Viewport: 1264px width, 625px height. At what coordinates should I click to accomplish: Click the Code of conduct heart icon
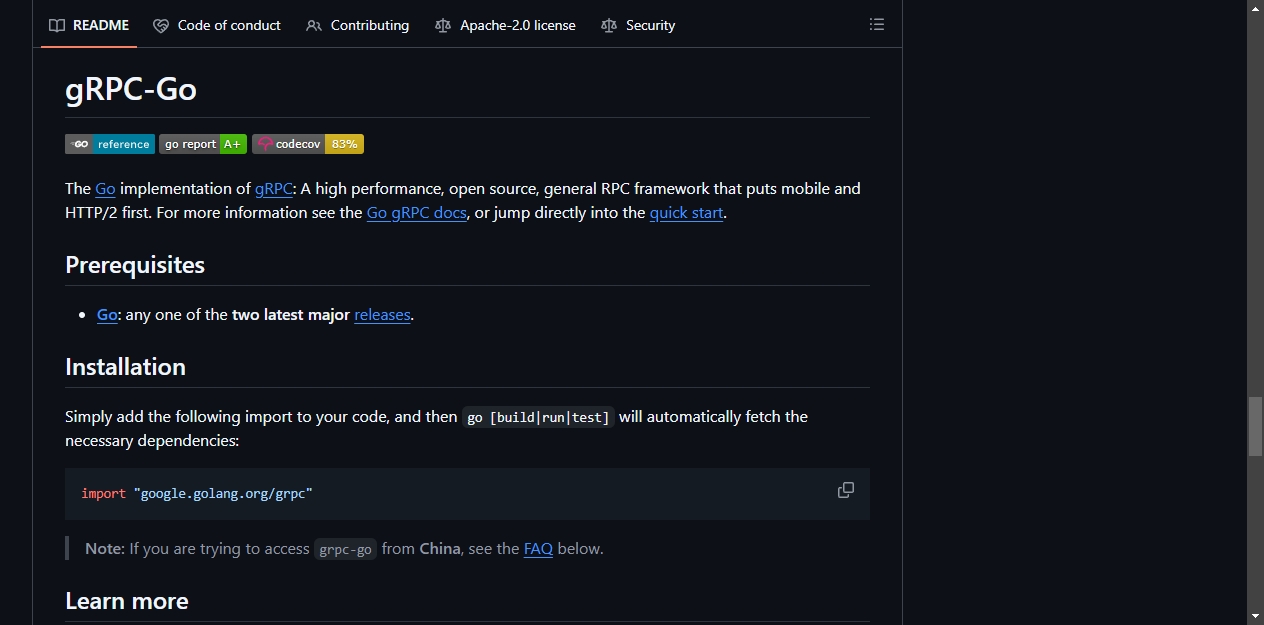(161, 25)
